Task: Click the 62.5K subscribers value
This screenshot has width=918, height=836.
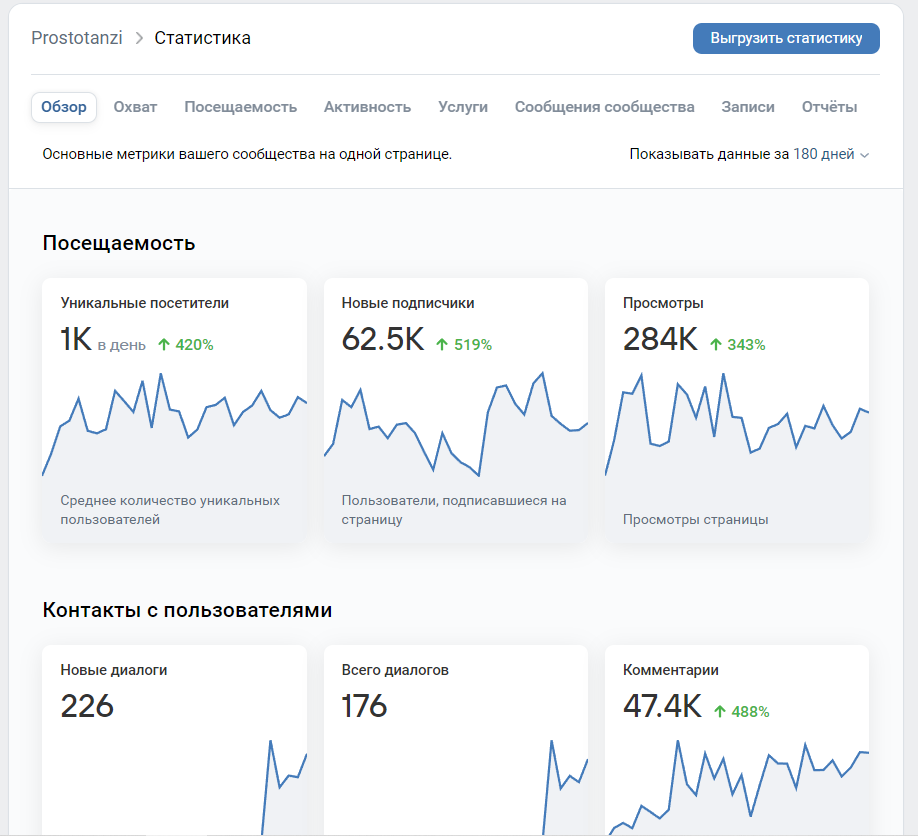Action: [x=383, y=340]
